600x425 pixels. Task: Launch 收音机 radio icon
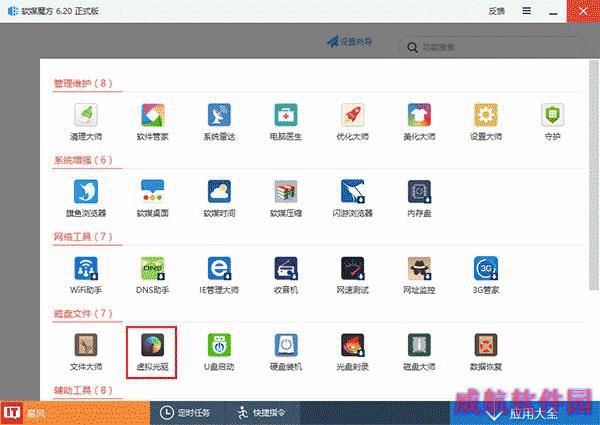[x=286, y=268]
